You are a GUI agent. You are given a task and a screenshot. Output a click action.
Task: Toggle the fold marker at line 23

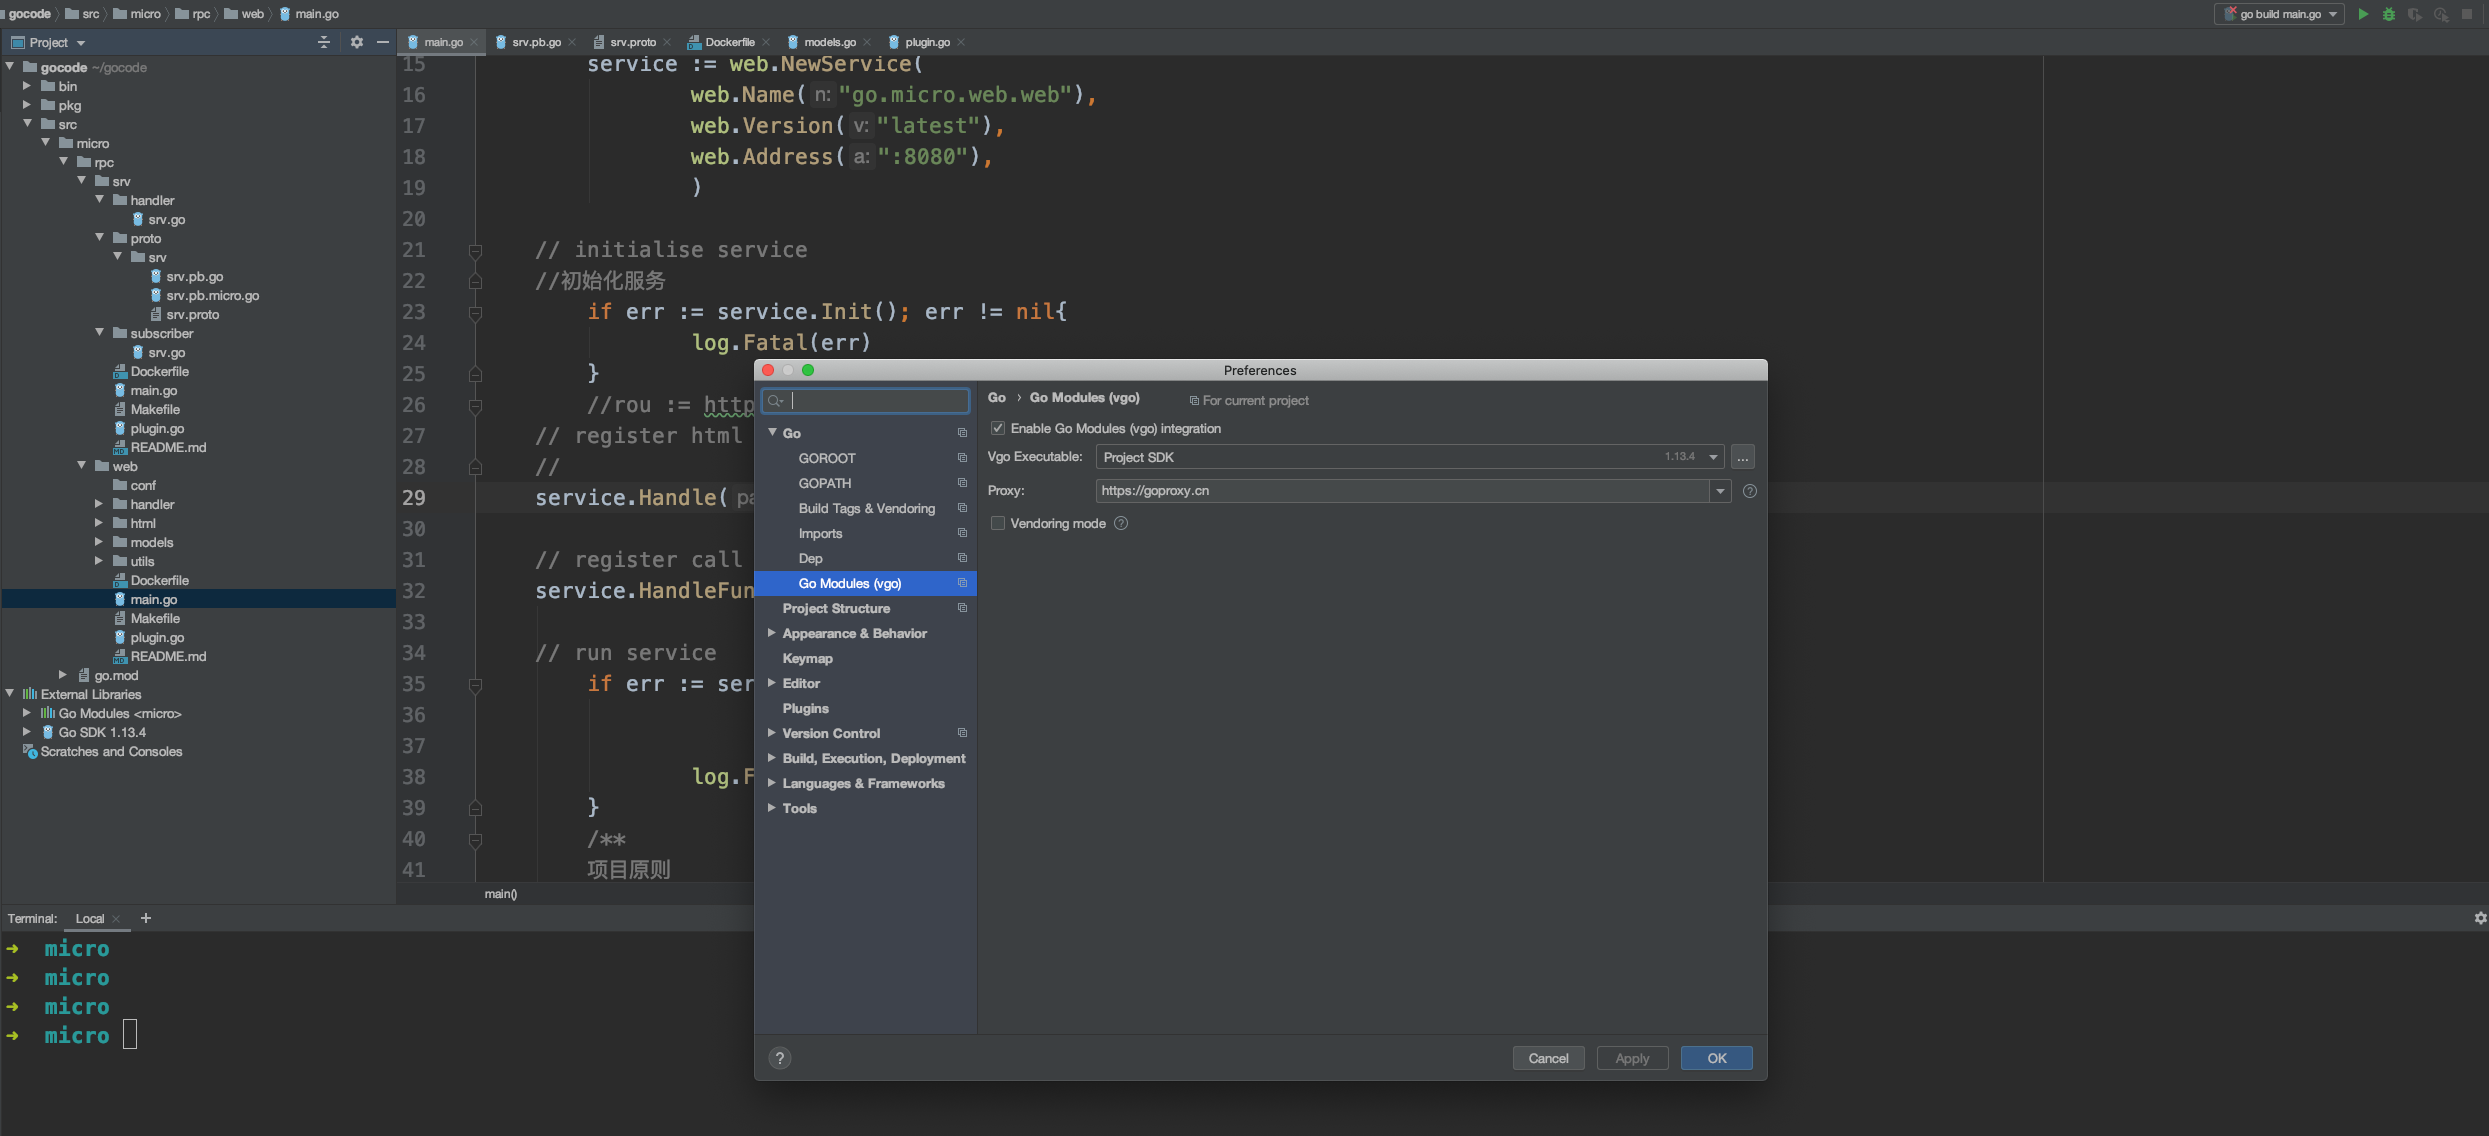476,312
